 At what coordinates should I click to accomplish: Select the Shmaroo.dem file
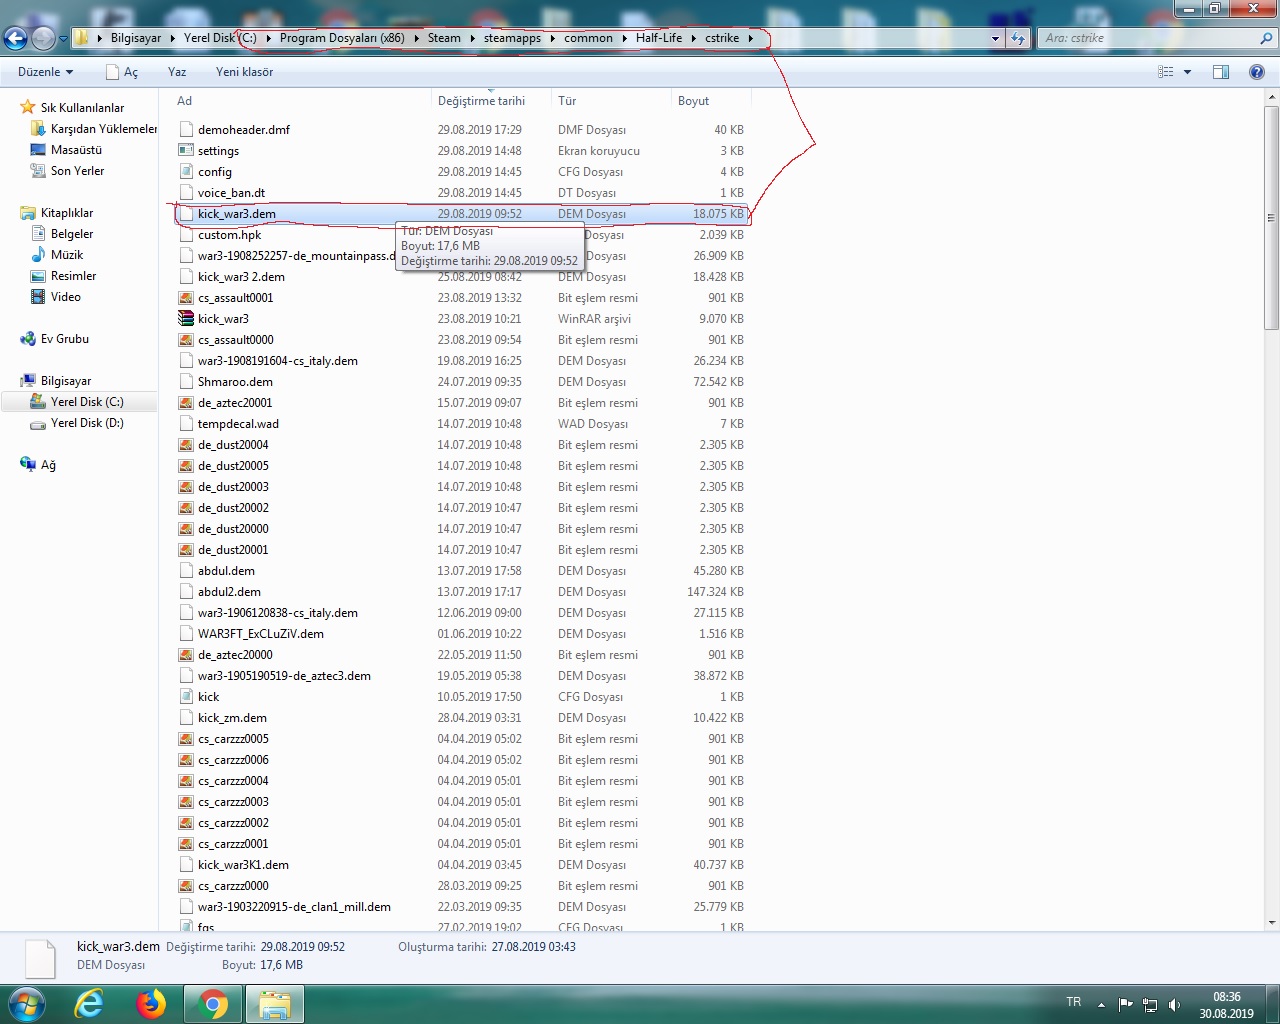(x=235, y=382)
